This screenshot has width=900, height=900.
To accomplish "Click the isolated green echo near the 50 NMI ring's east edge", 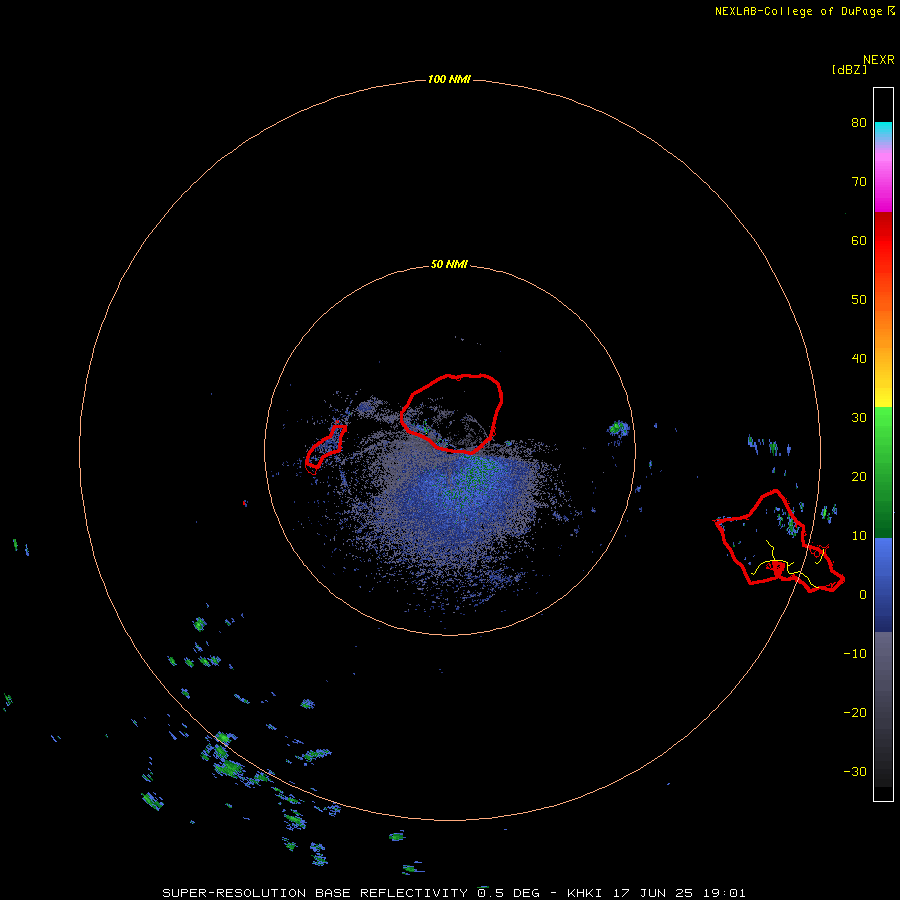I will point(618,428).
